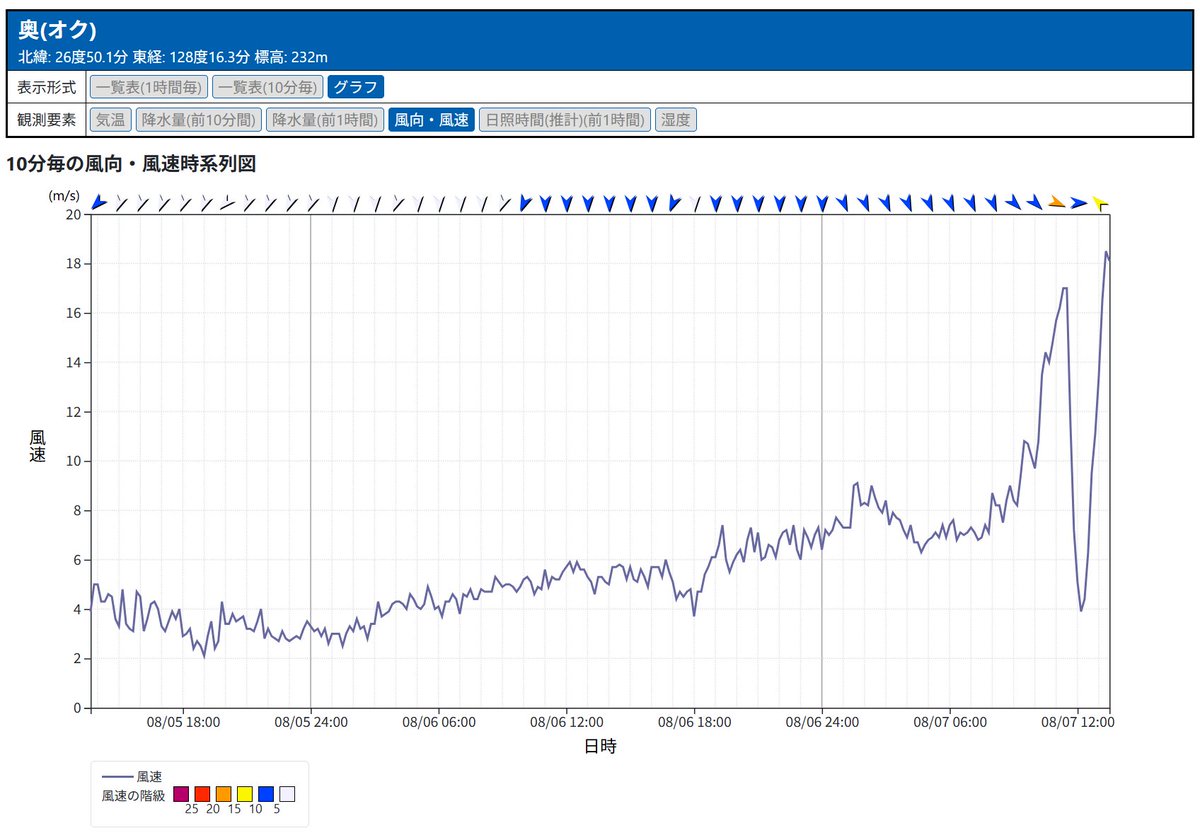Click the 表示形式 row label
The height and width of the screenshot is (833, 1200).
pos(47,87)
